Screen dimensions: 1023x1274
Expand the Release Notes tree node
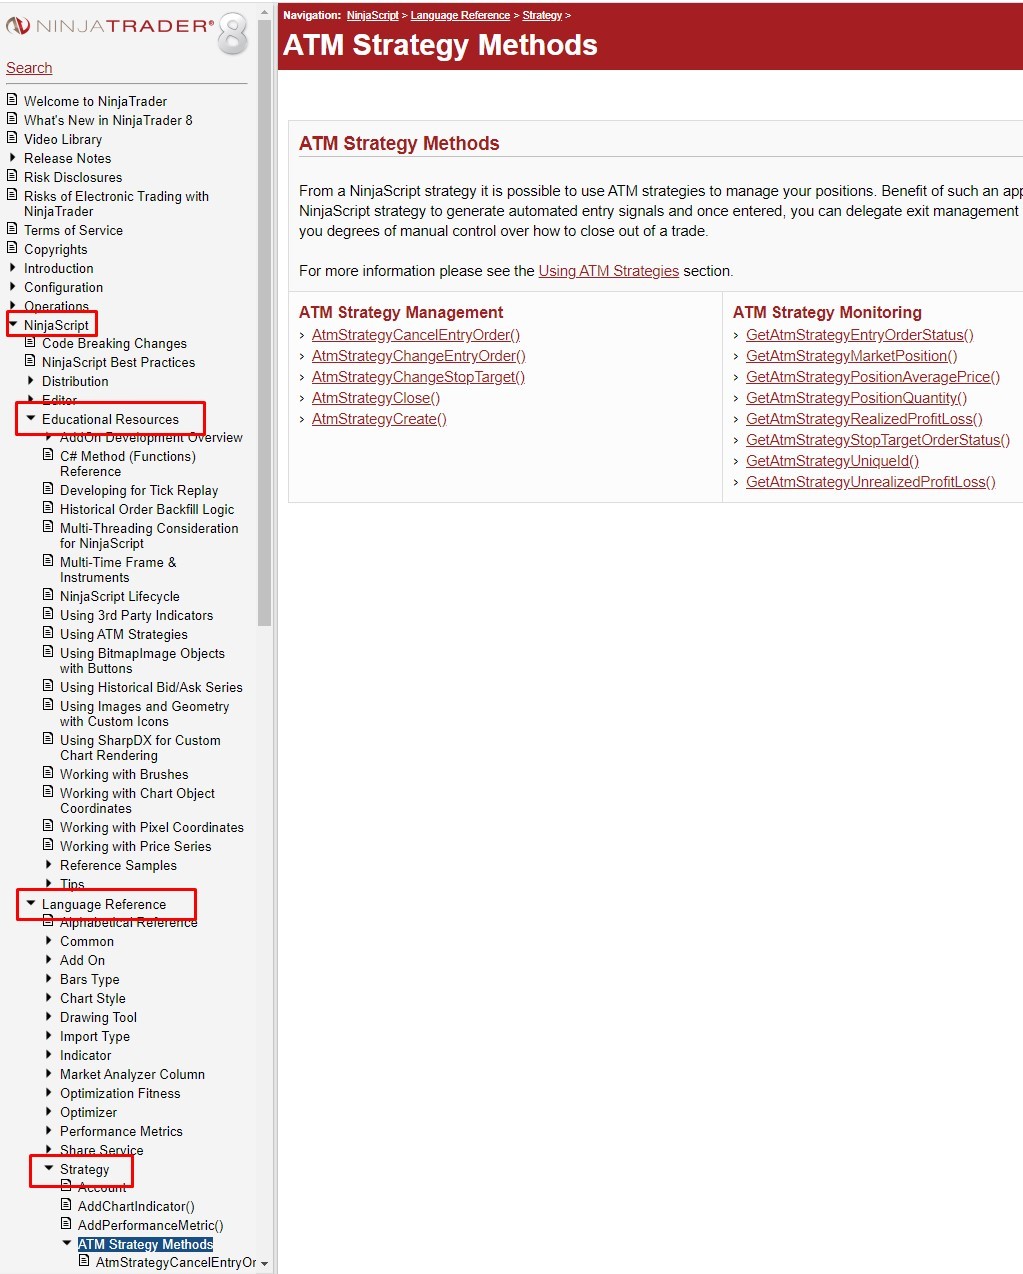(x=12, y=157)
